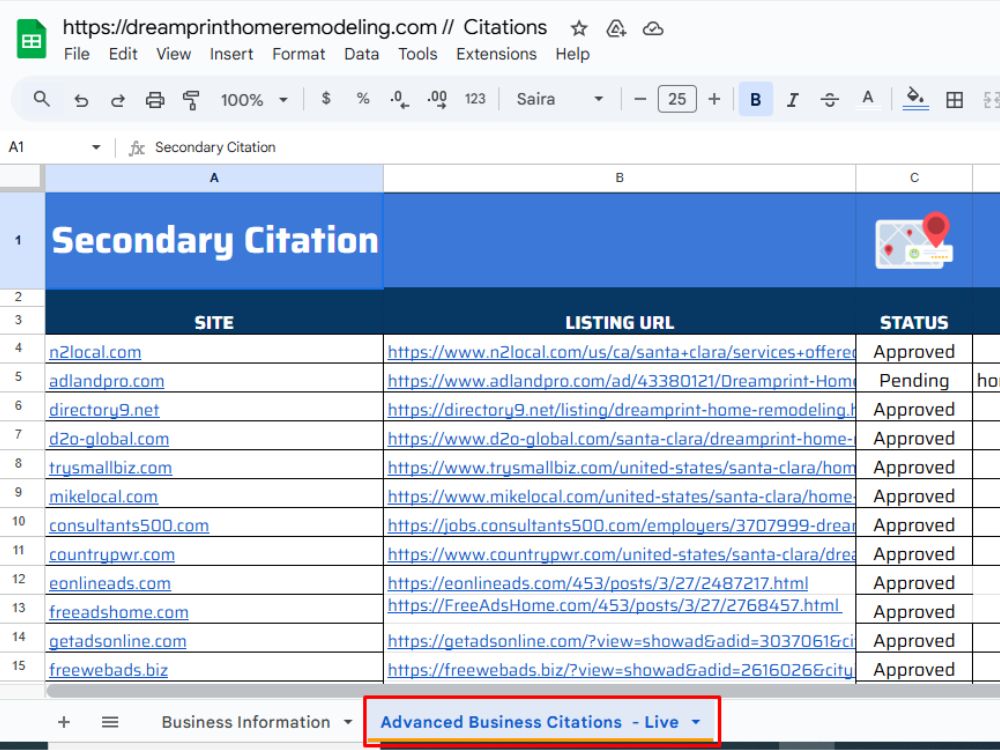The height and width of the screenshot is (750, 1000).
Task: Select column C header
Action: coord(914,178)
